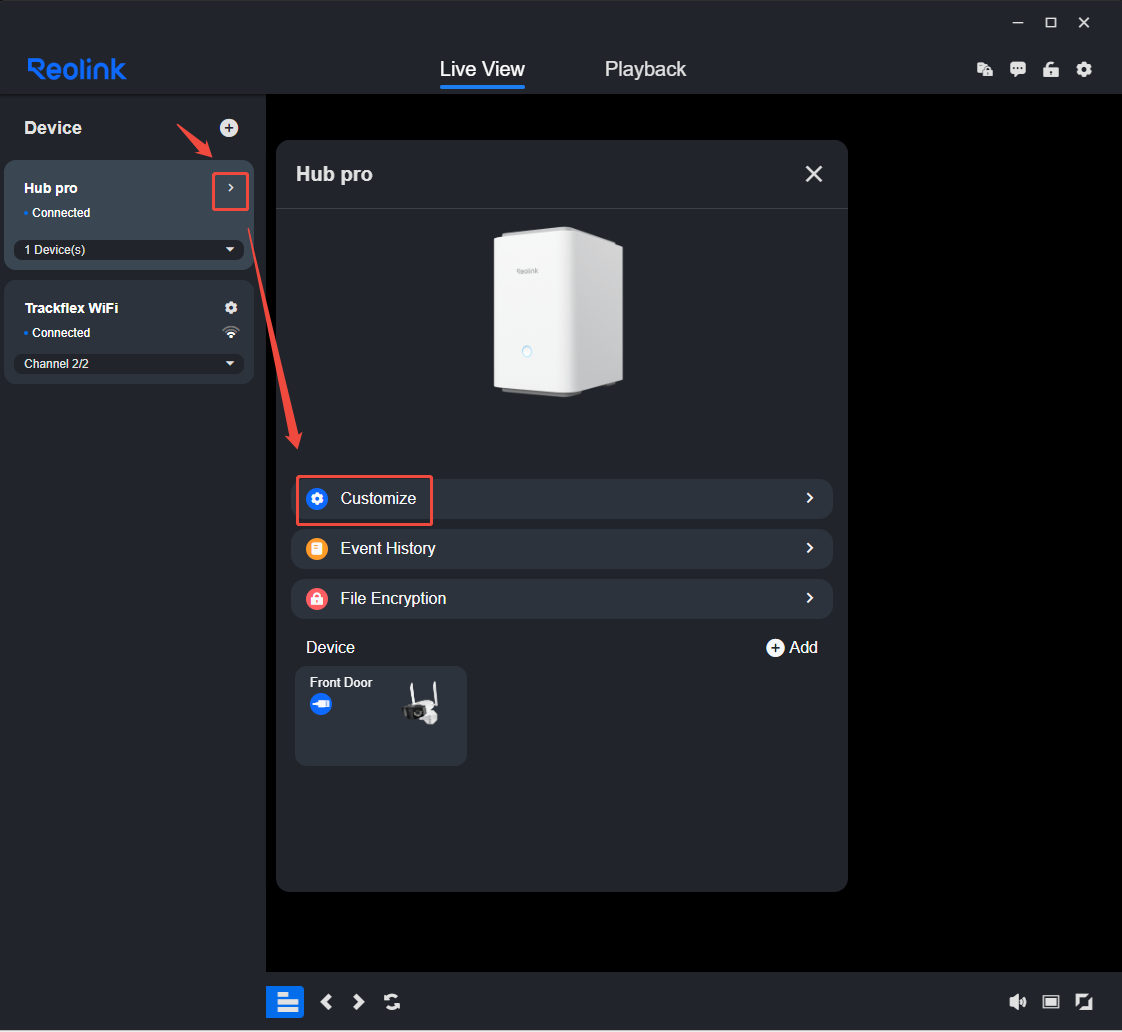Enter fullscreen with the expand icon
Viewport: 1122px width, 1032px height.
(x=1084, y=1002)
